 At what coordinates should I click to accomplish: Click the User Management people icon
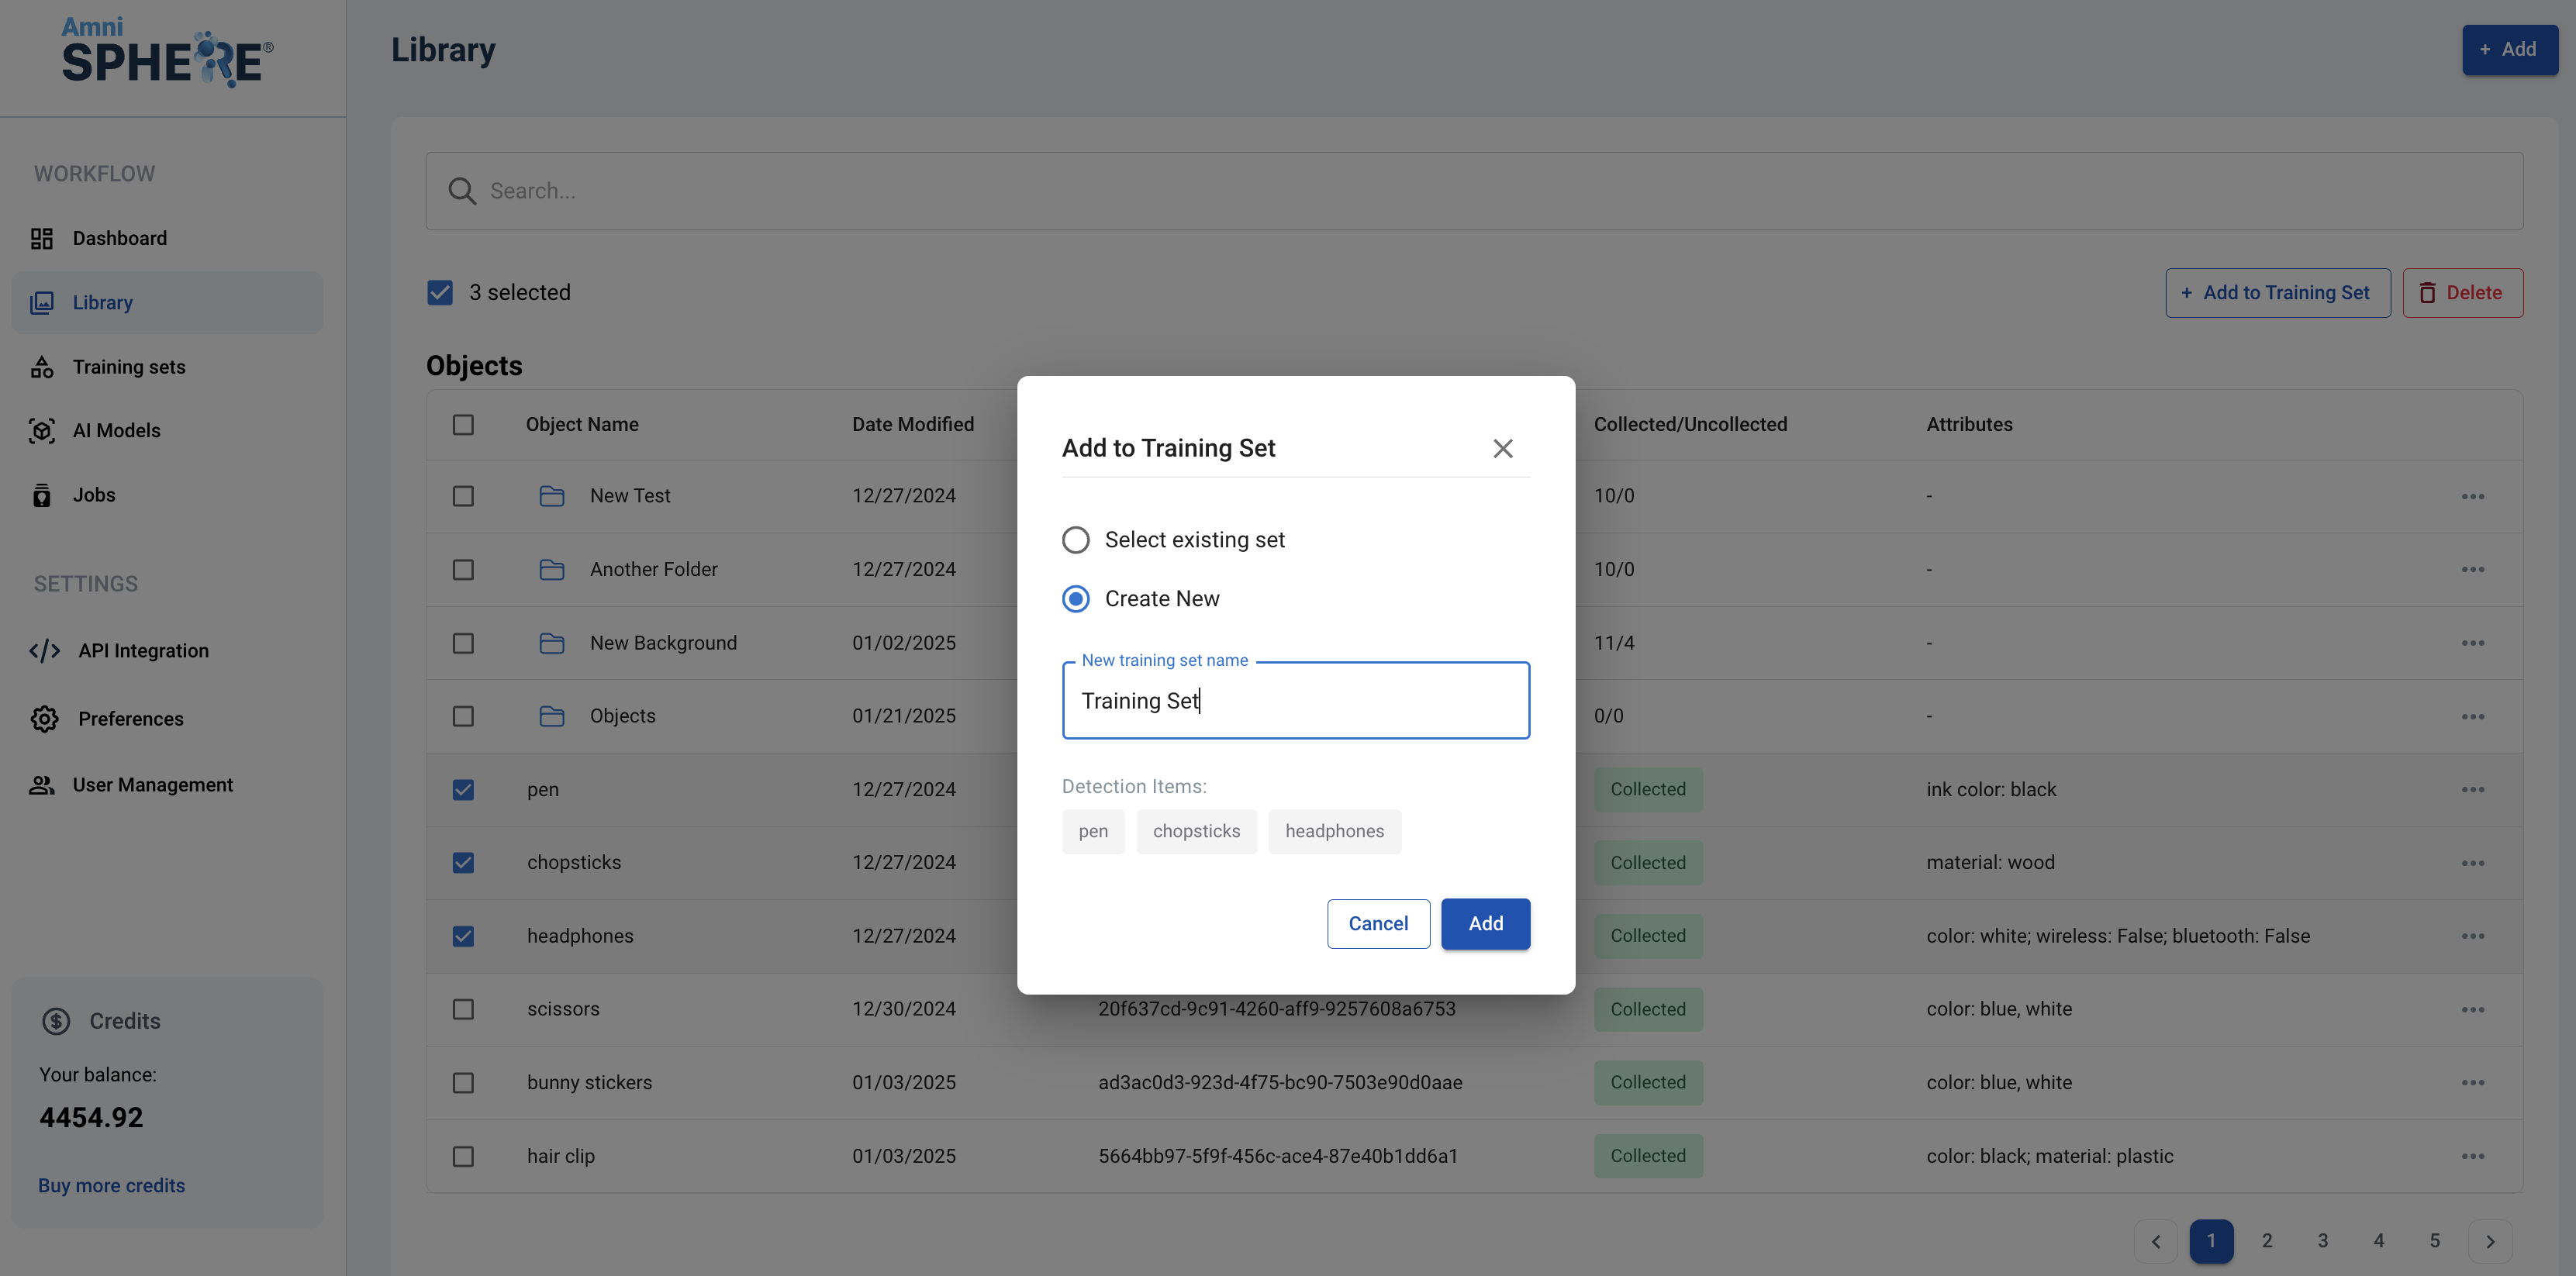(x=41, y=785)
